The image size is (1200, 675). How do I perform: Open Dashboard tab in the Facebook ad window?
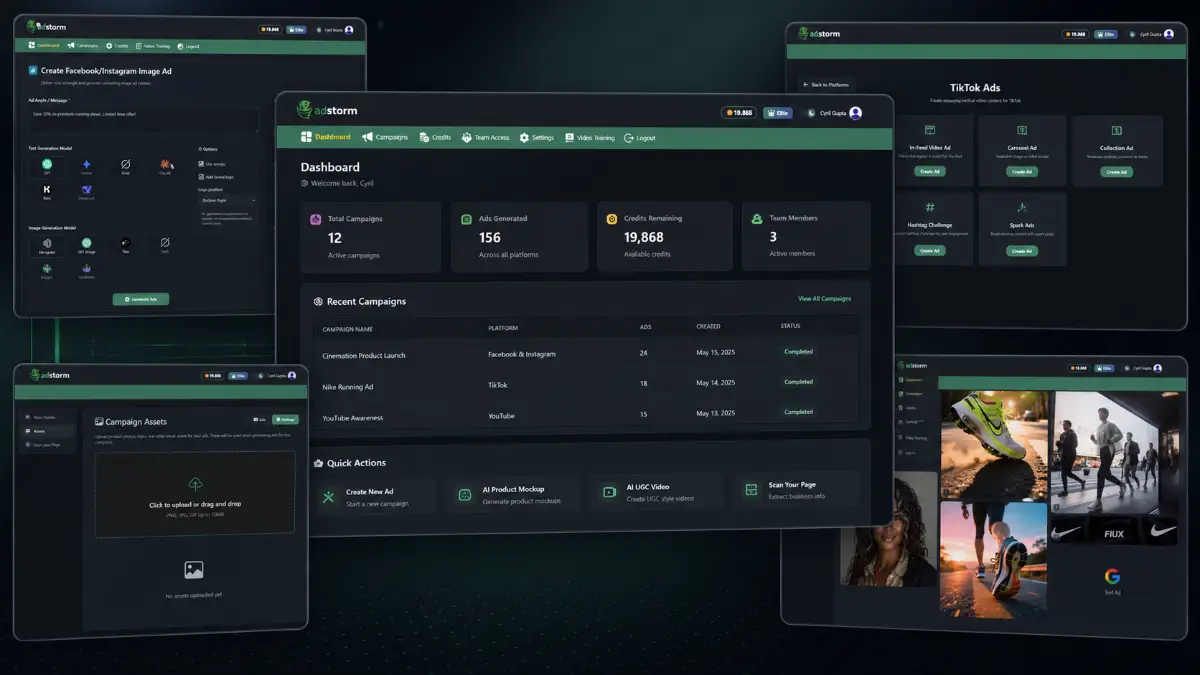click(x=45, y=46)
